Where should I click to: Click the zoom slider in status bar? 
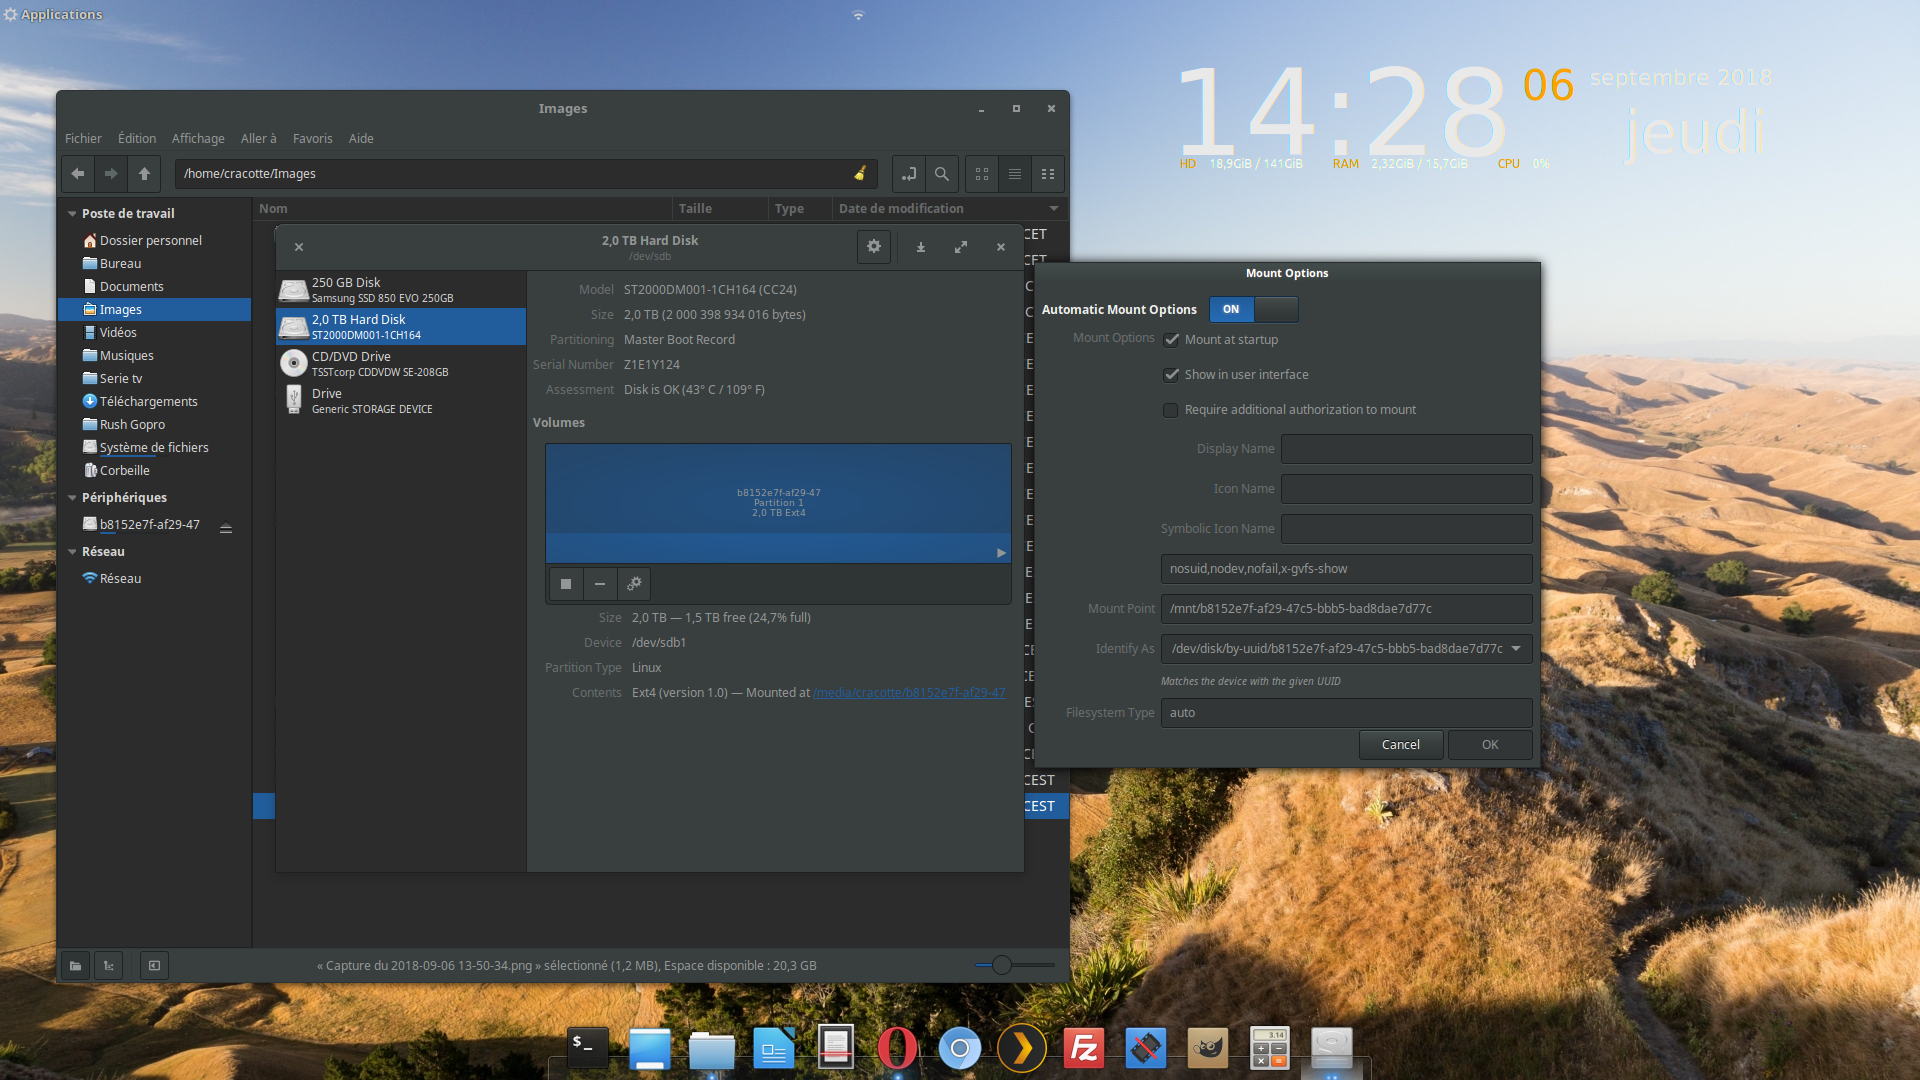(x=1002, y=965)
